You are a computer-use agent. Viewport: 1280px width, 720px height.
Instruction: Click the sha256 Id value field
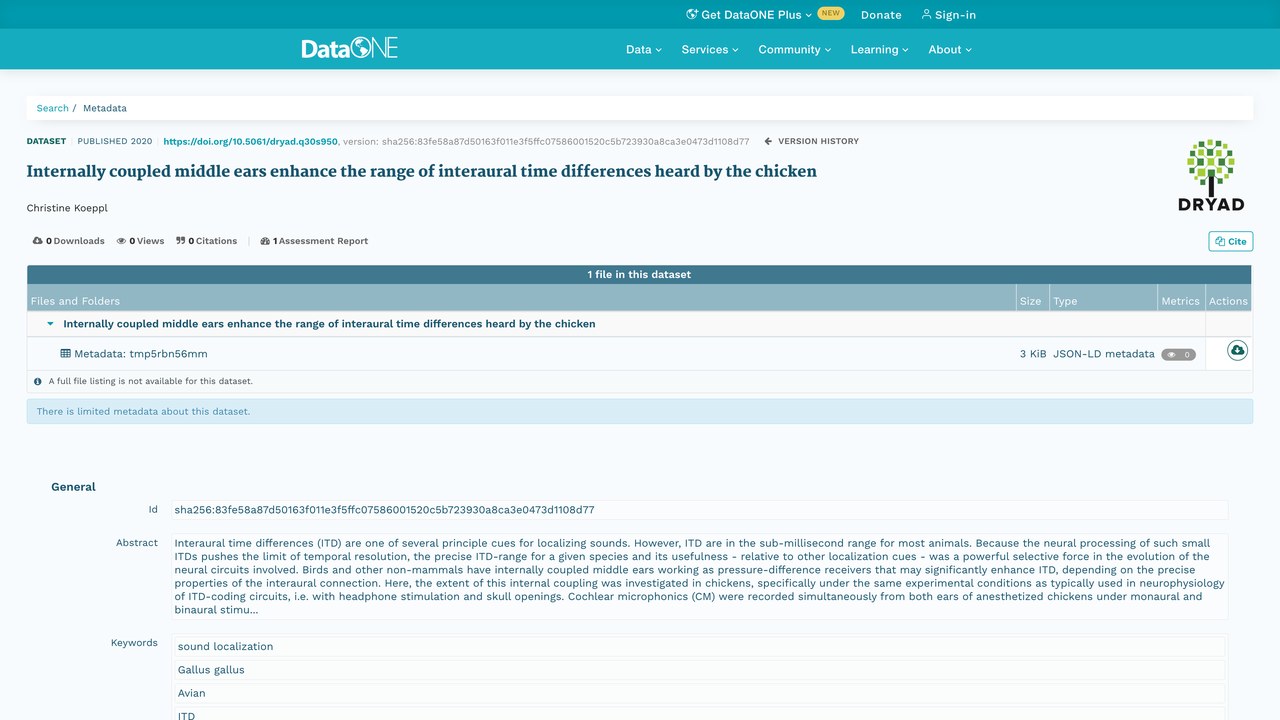click(x=699, y=510)
